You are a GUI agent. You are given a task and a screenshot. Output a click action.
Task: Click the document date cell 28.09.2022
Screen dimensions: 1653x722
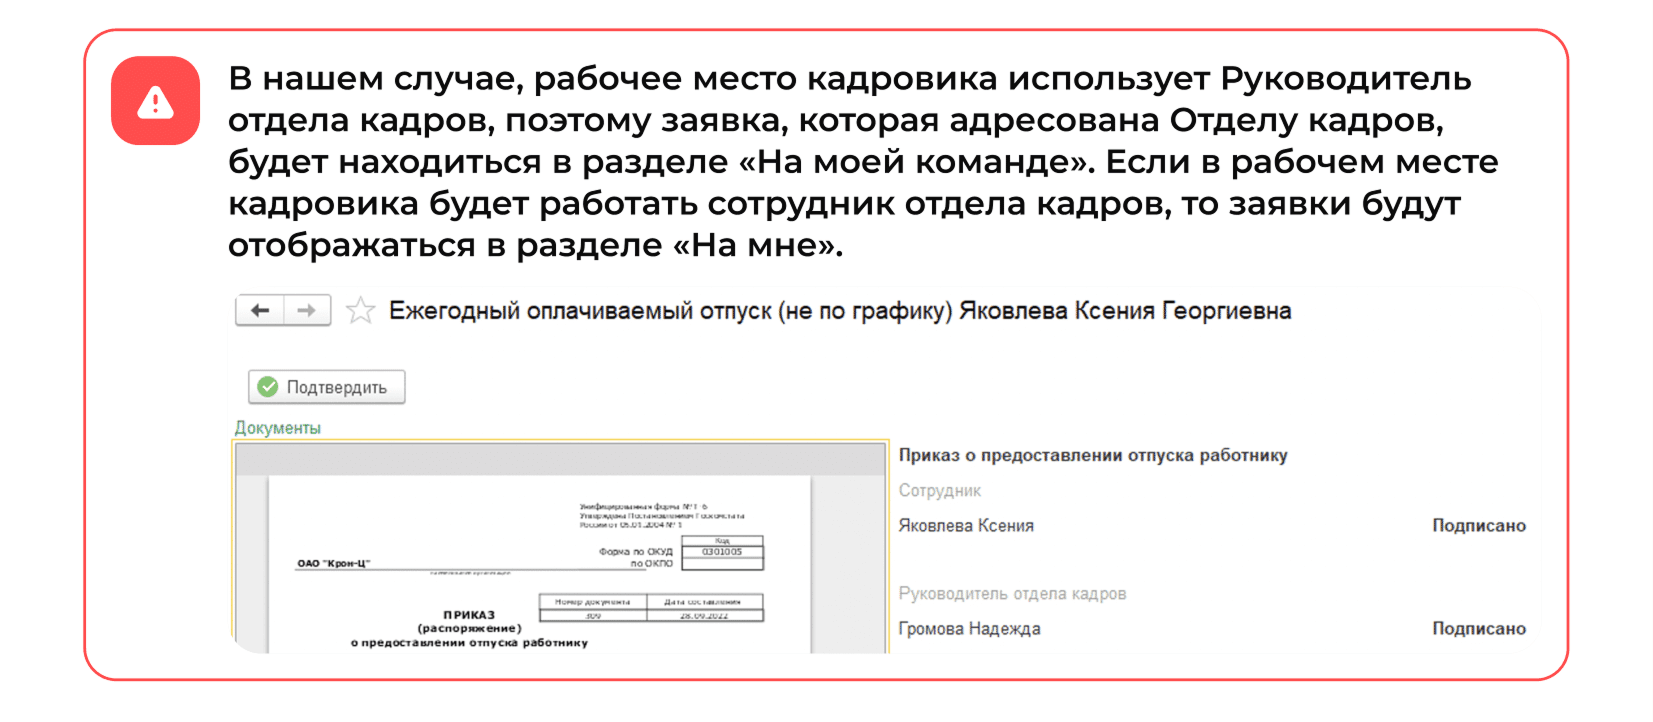[x=704, y=616]
